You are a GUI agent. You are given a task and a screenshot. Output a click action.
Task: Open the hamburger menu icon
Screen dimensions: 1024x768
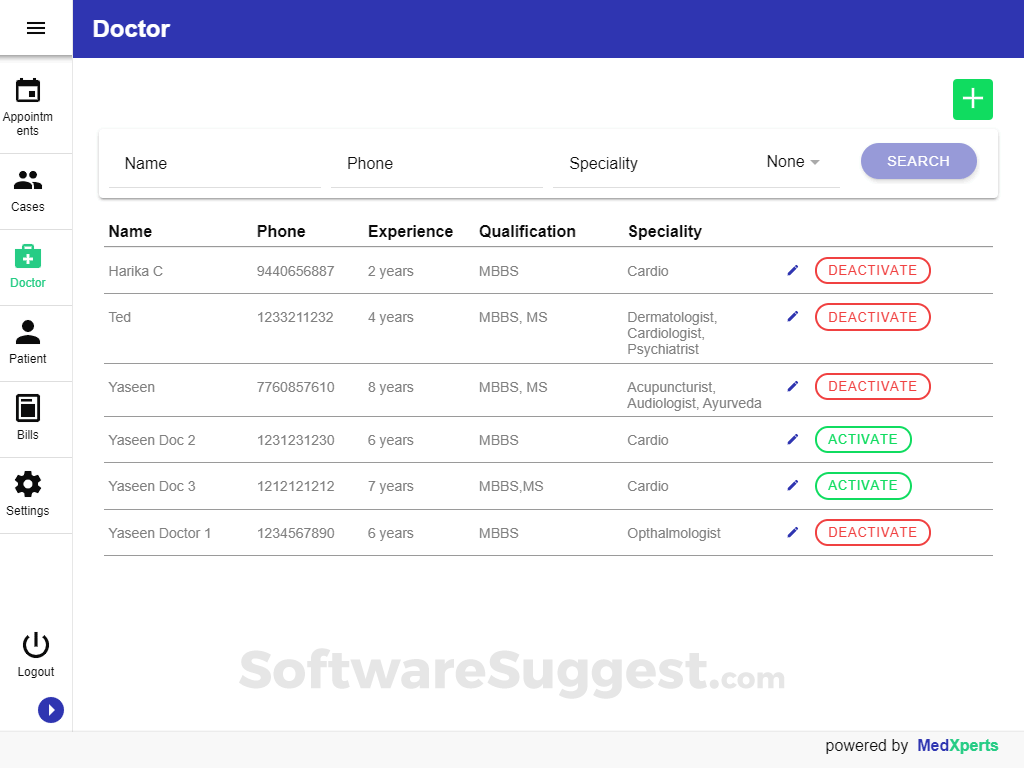click(36, 28)
